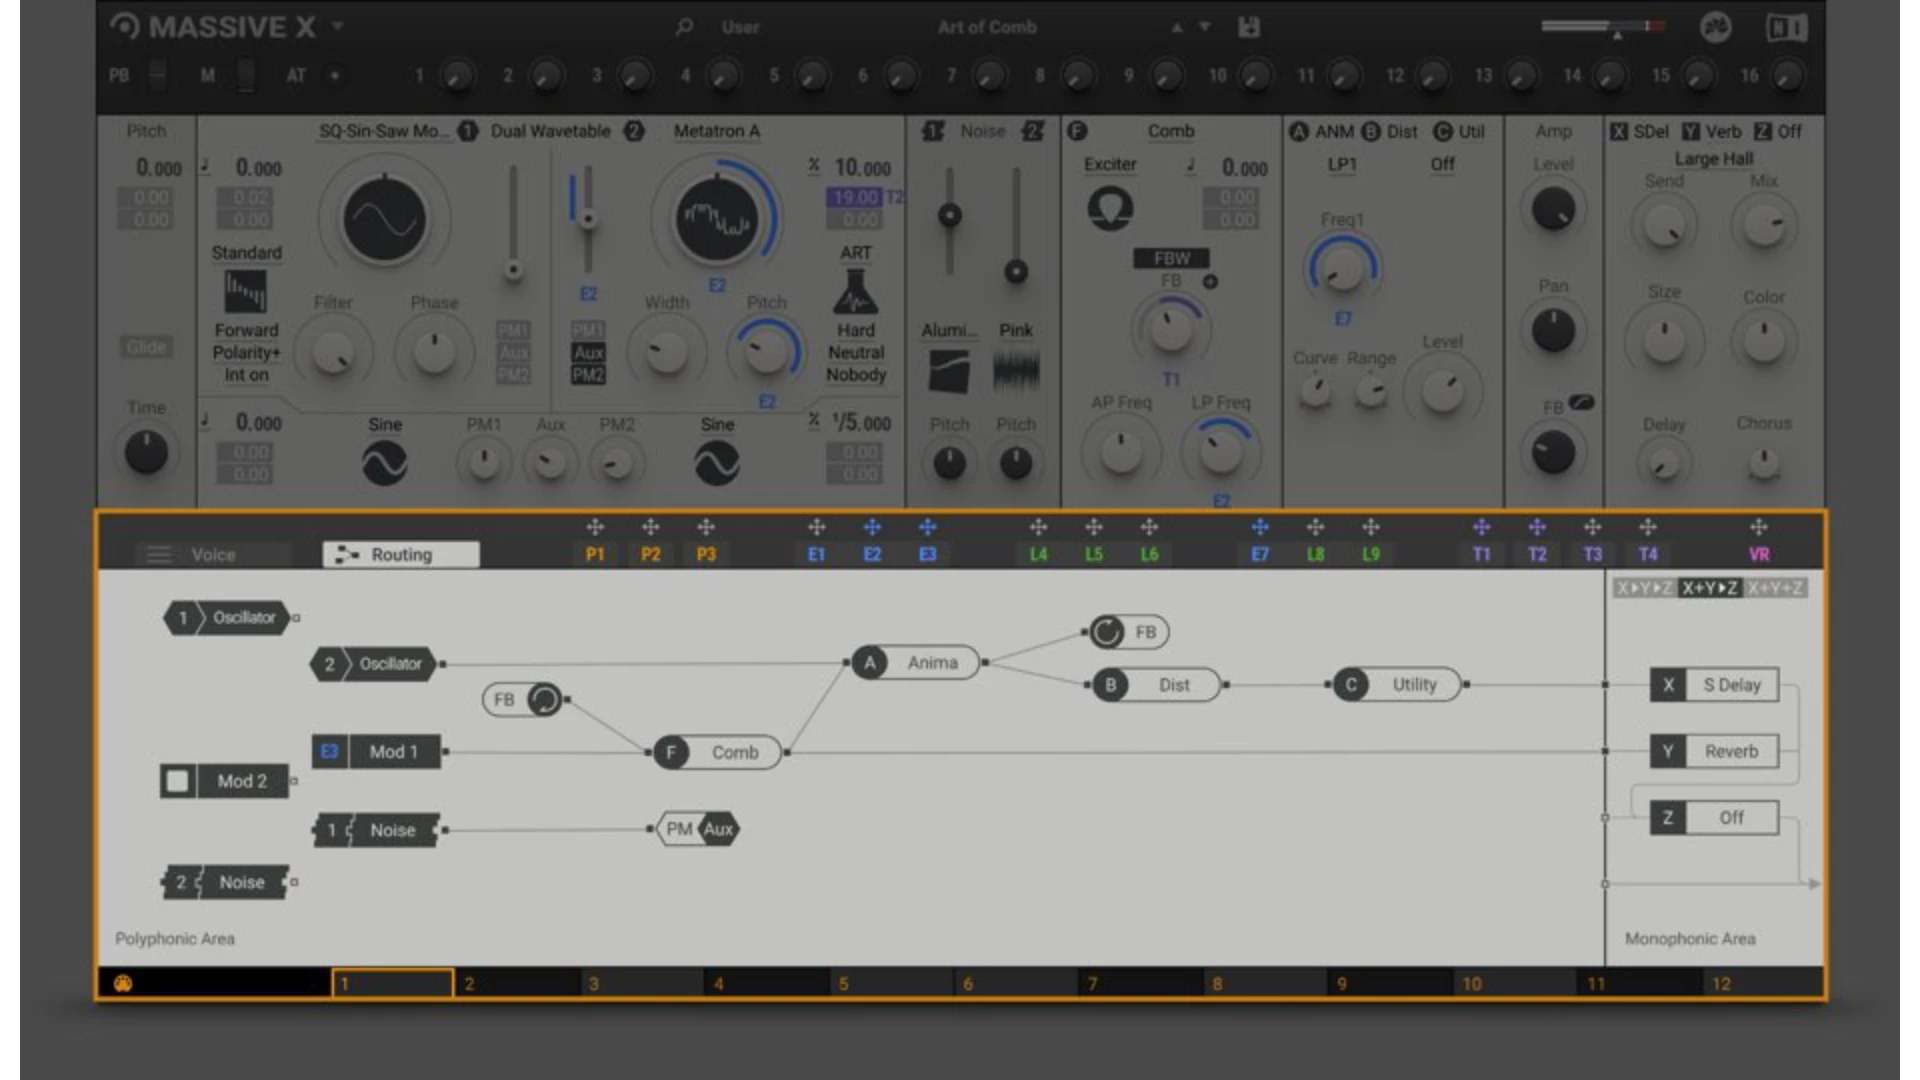Screen dimensions: 1920x1080
Task: Click the Alumi... noise waveform thumbnail
Action: pos(949,371)
